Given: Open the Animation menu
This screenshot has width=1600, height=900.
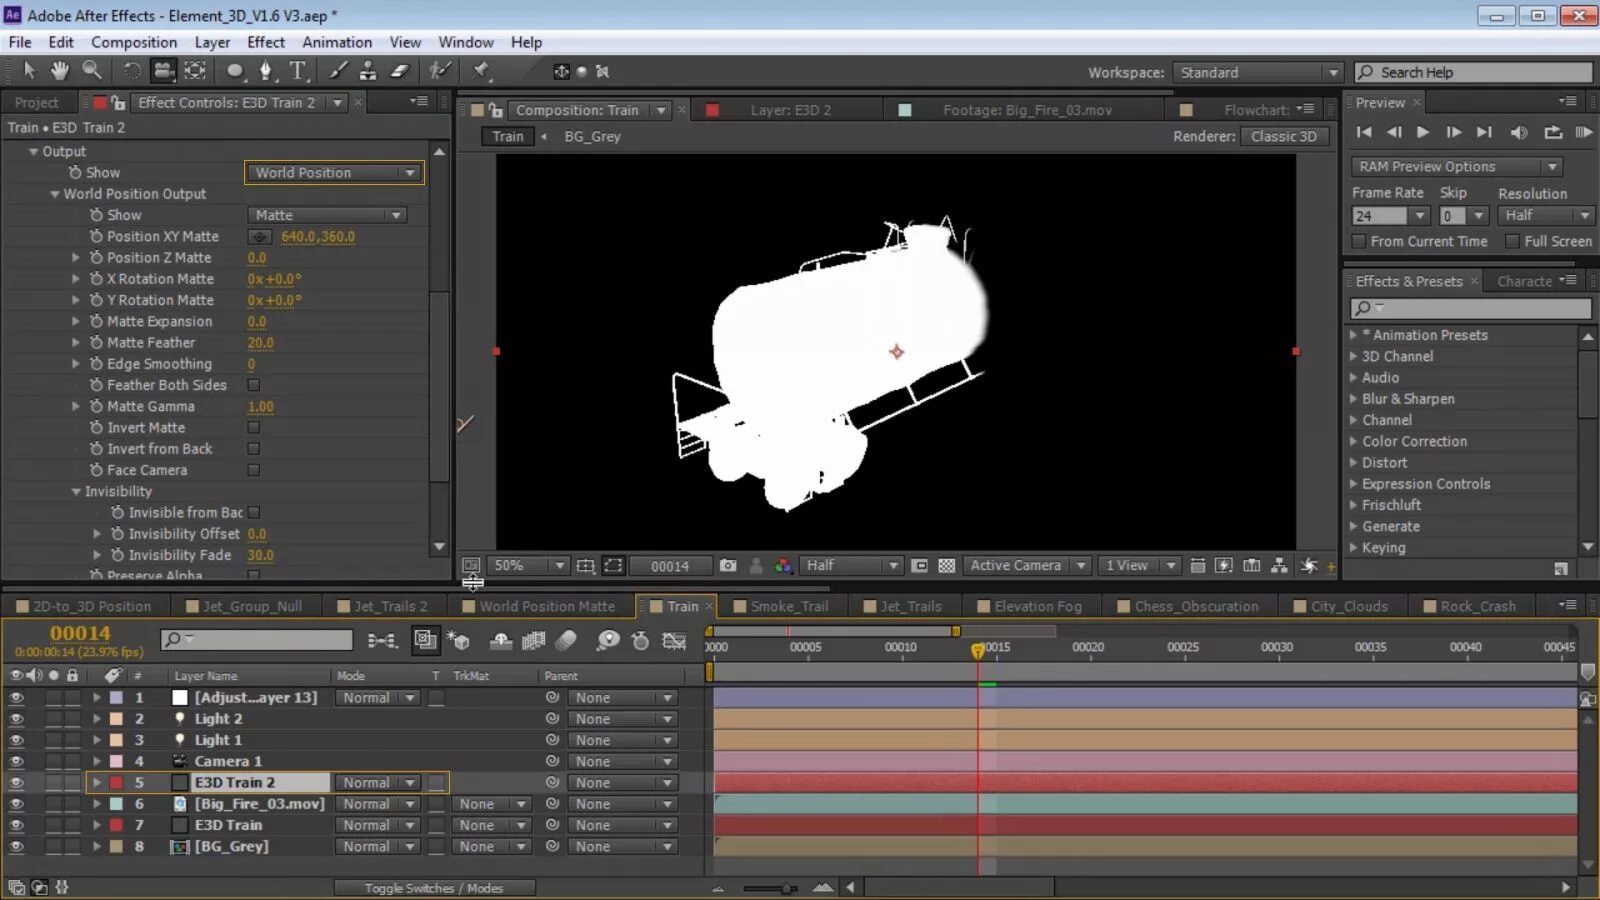Looking at the screenshot, I should [336, 42].
